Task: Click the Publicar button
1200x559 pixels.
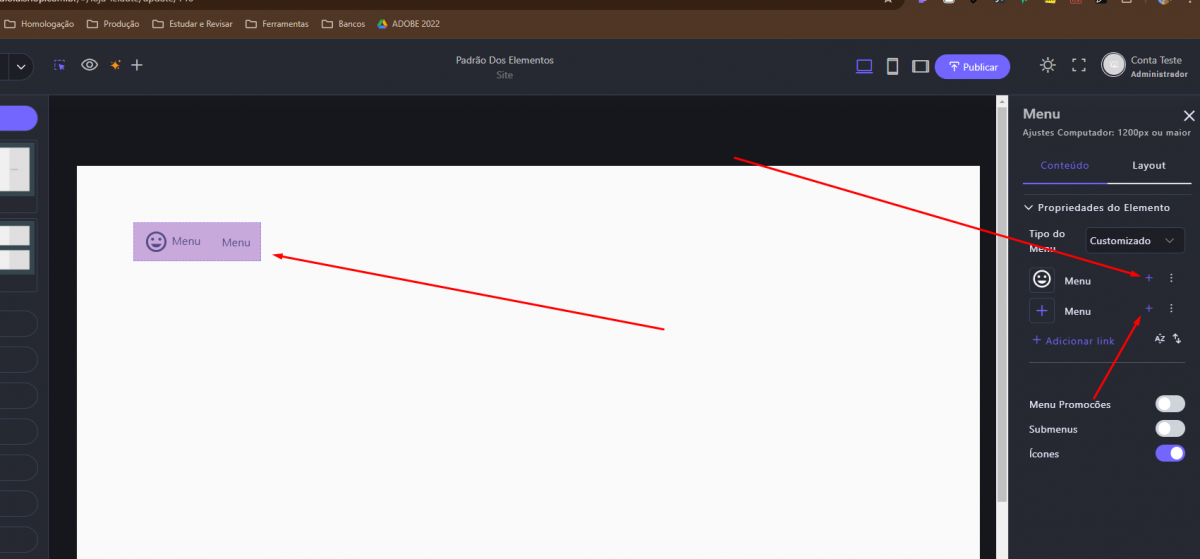Action: point(972,67)
